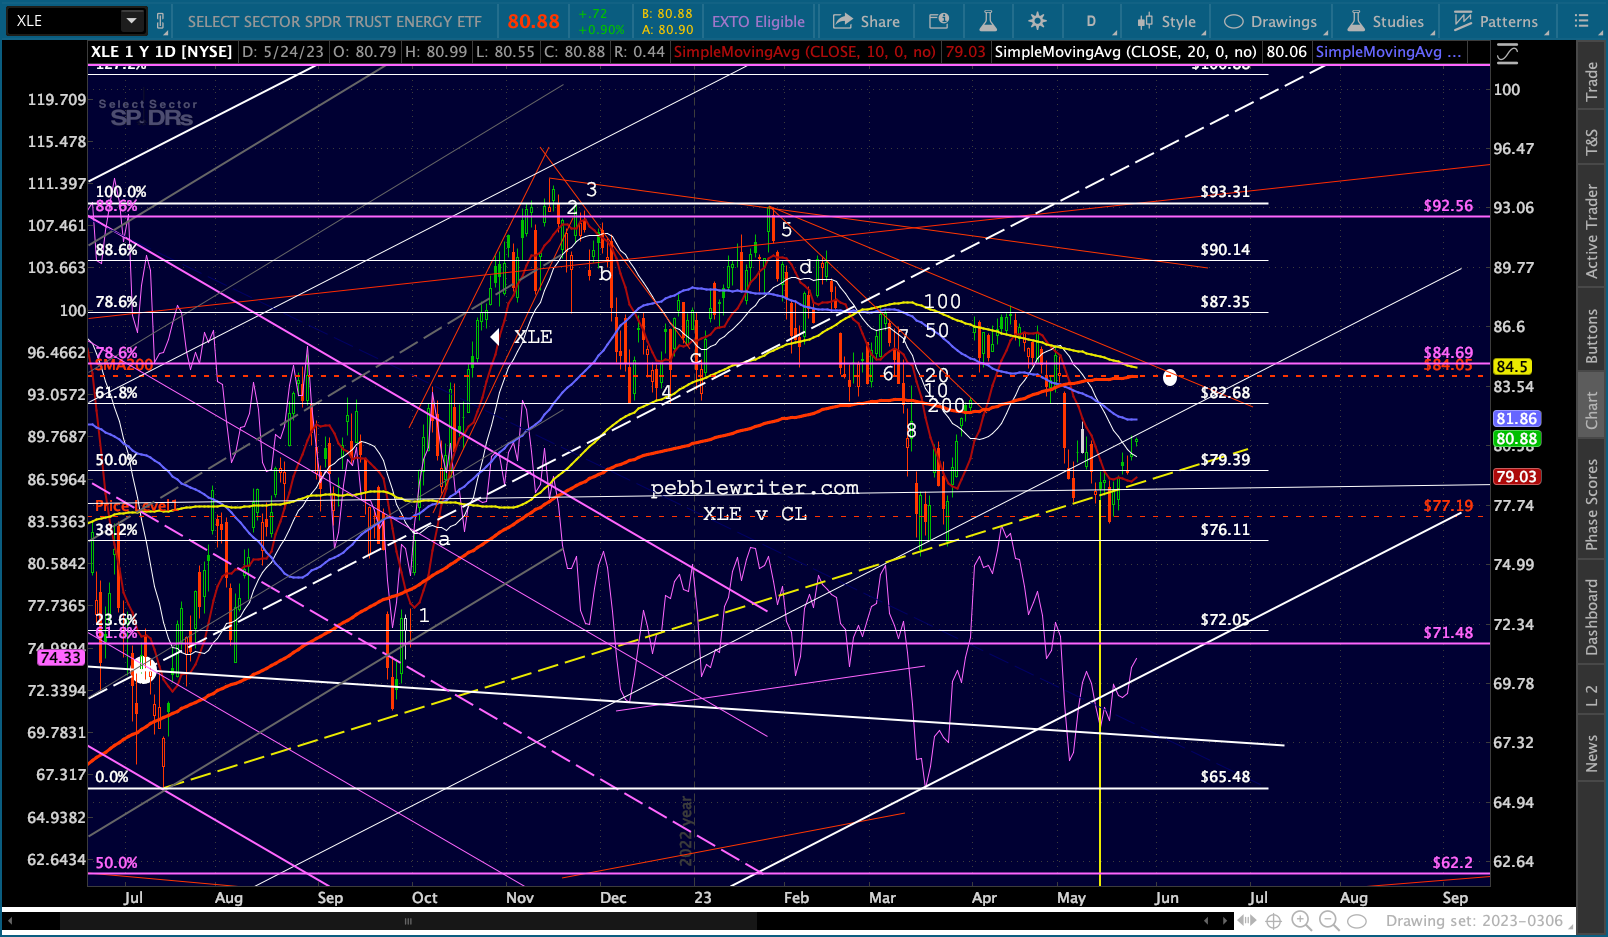Click the EXTO Eligible label

(758, 21)
